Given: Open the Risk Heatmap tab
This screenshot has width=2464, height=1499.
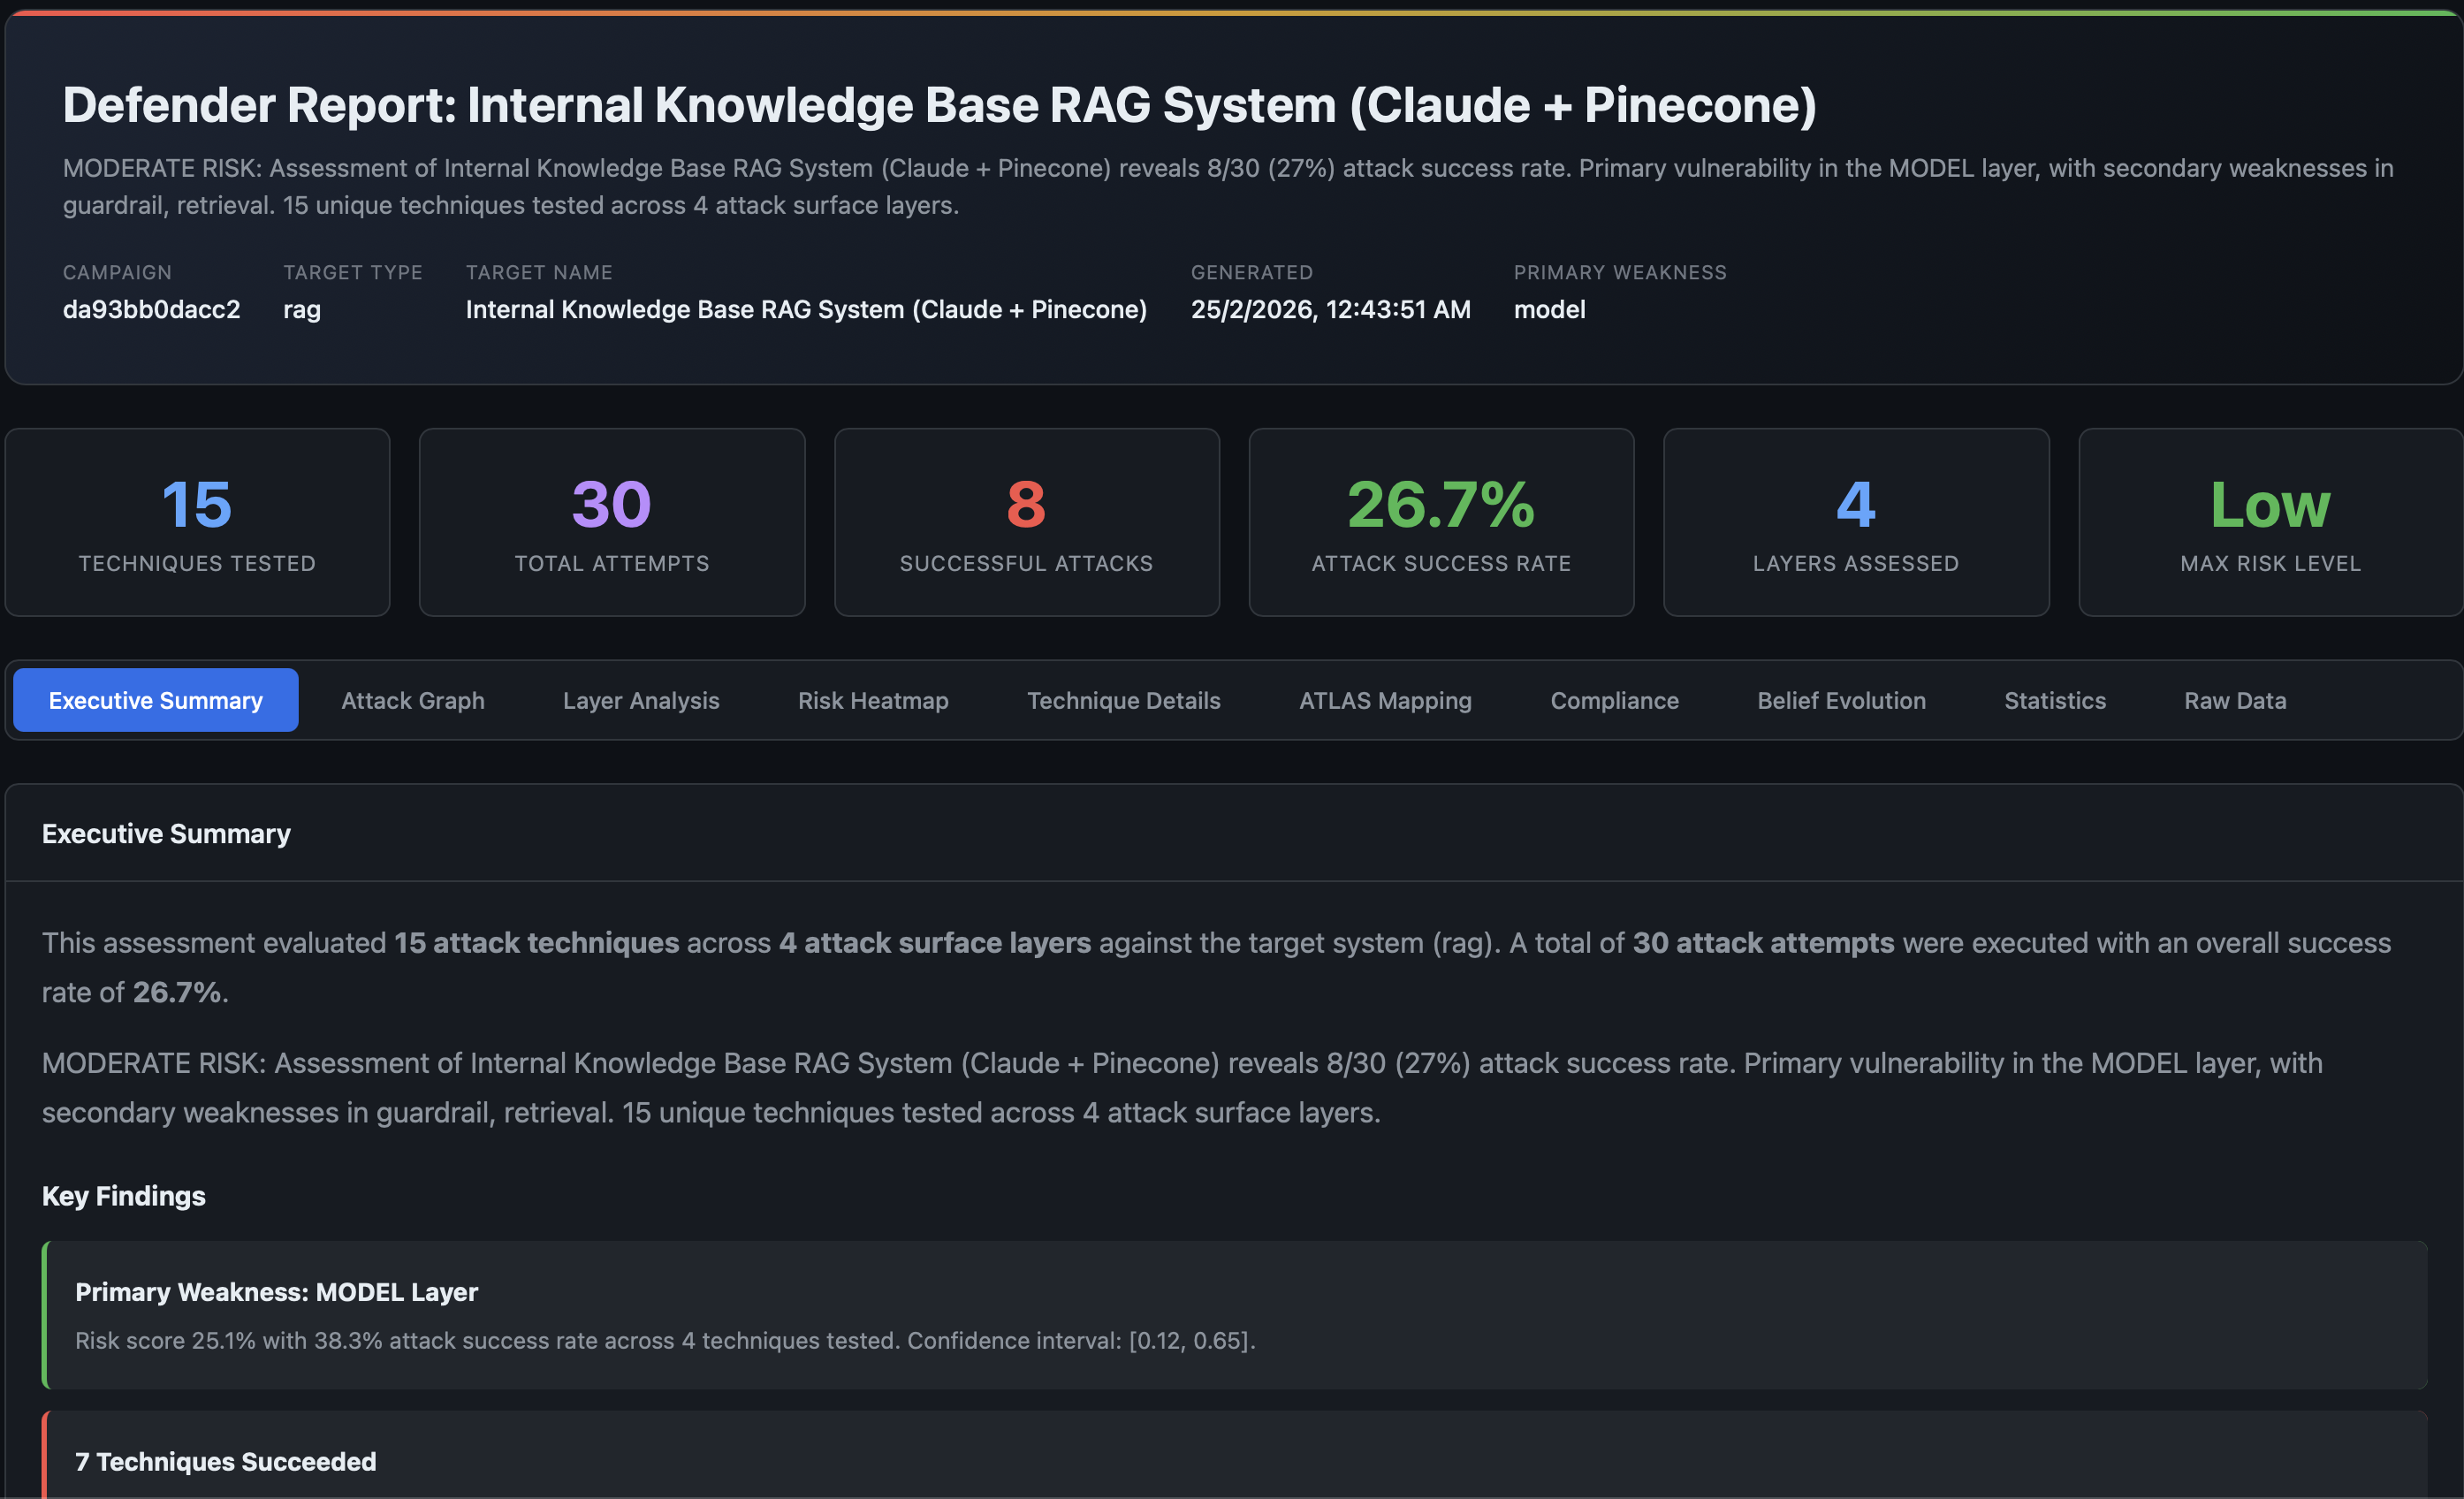Looking at the screenshot, I should 872,700.
